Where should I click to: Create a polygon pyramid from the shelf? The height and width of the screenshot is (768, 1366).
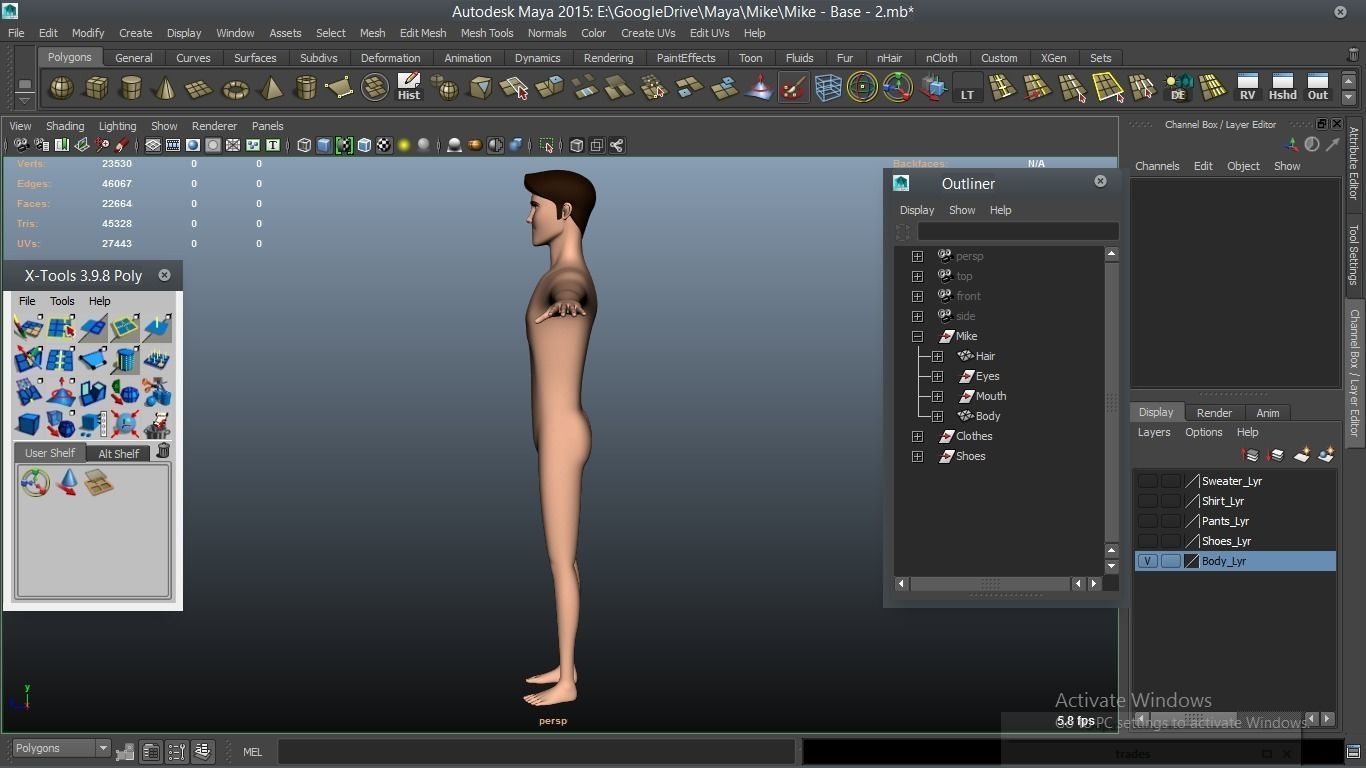coord(270,88)
